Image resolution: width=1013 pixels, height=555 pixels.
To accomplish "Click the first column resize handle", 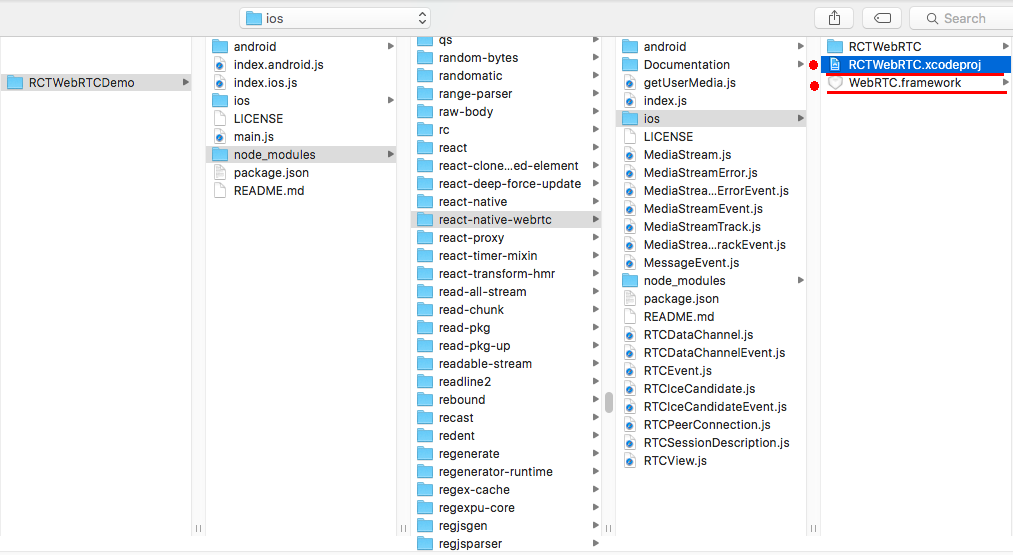I will coord(198,529).
